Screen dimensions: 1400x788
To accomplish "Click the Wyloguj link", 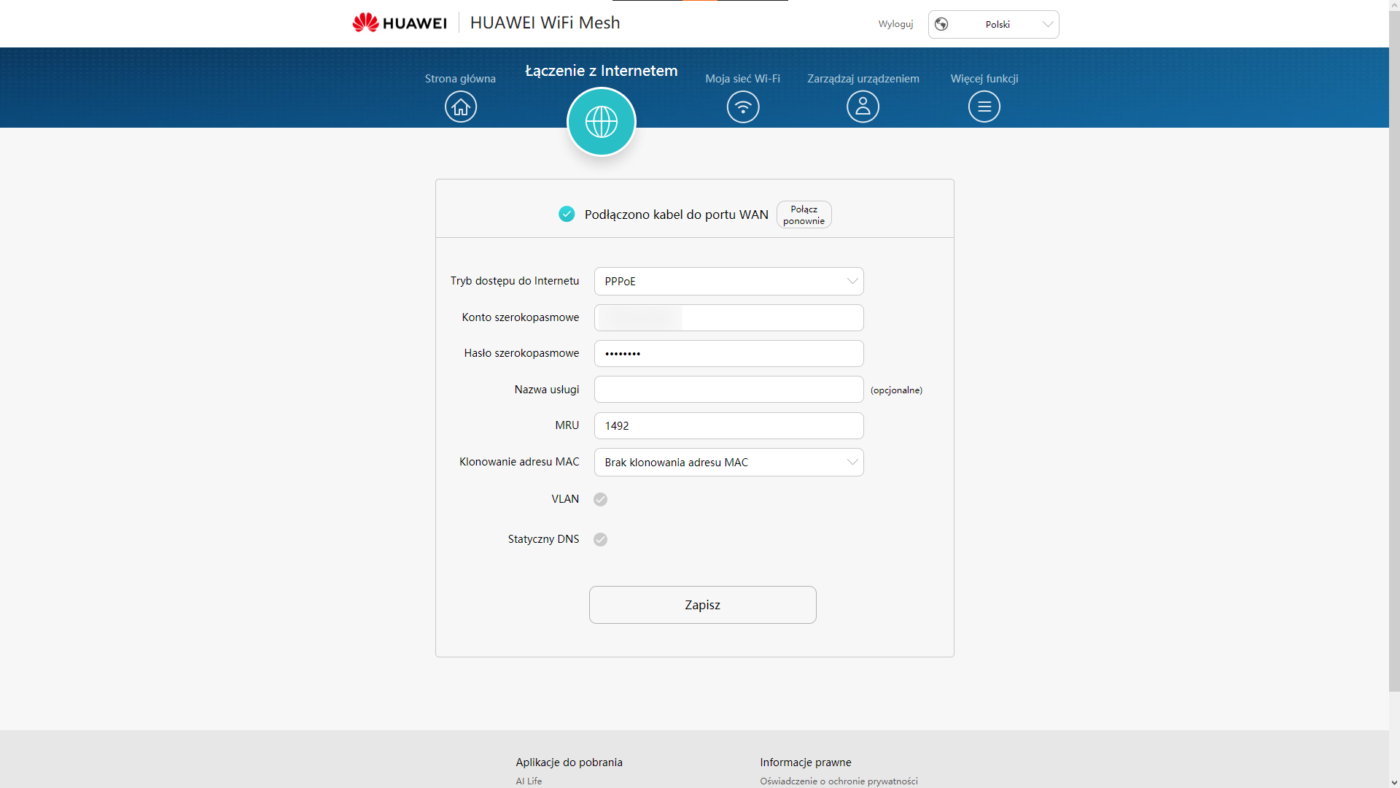I will pos(895,24).
